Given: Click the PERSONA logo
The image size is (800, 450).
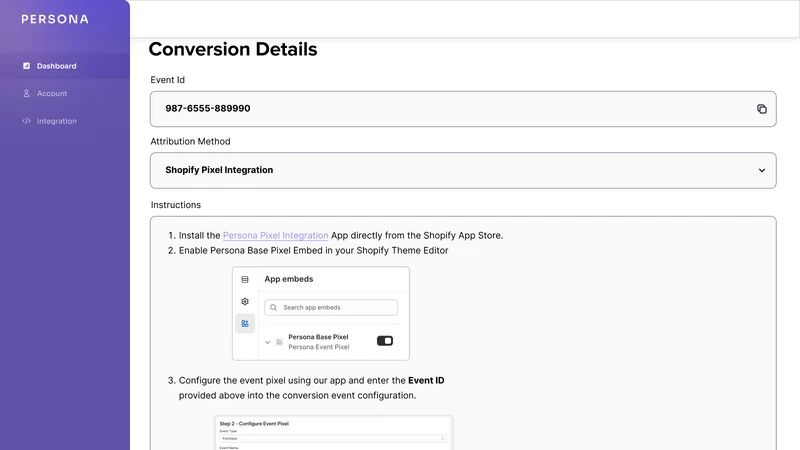Looking at the screenshot, I should coord(55,19).
